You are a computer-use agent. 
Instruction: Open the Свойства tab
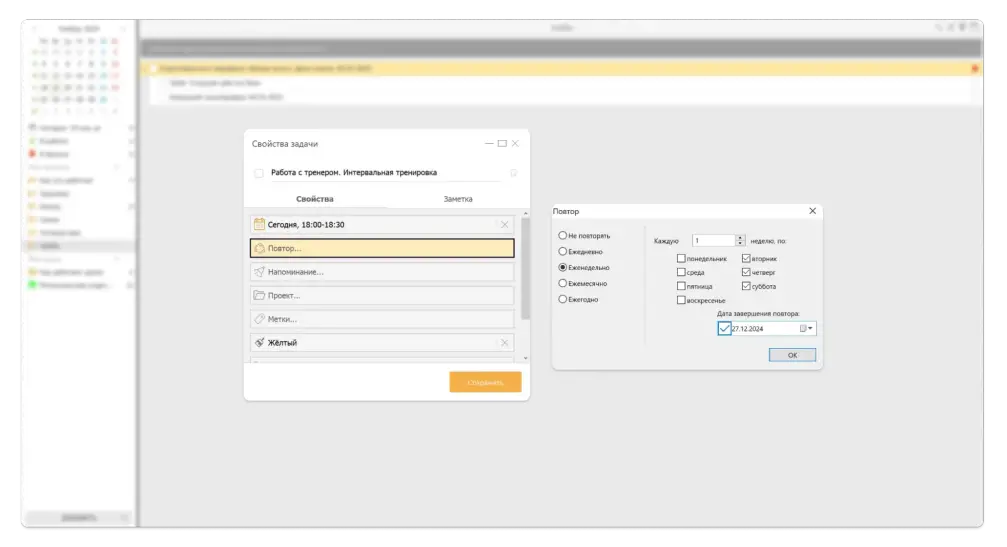315,199
